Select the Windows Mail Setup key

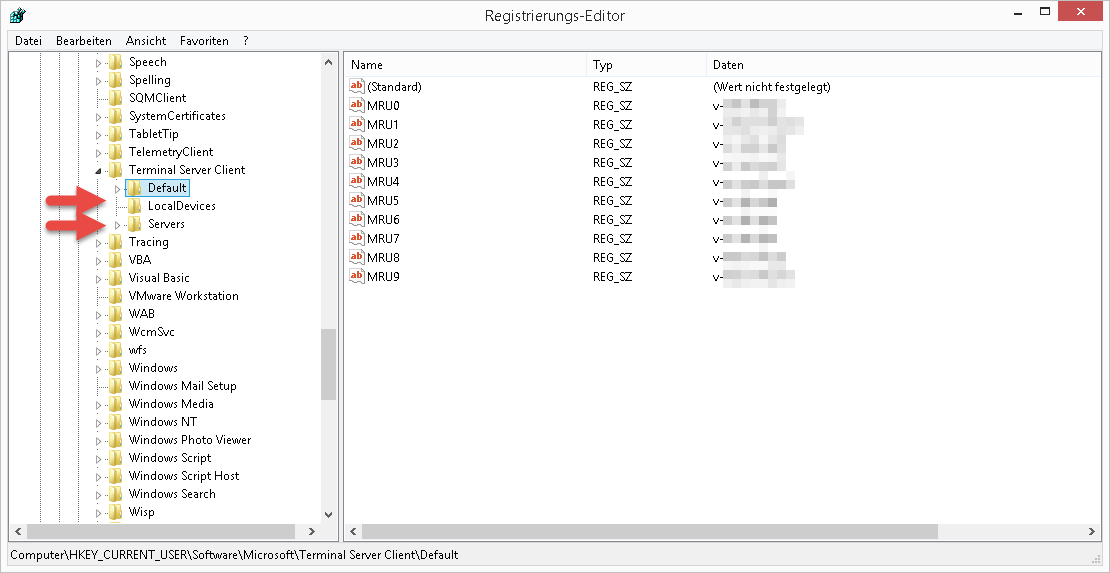[x=183, y=386]
